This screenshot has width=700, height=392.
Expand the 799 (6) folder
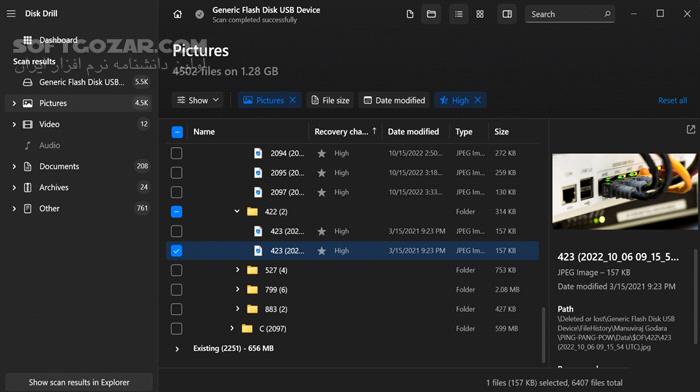[x=237, y=289]
